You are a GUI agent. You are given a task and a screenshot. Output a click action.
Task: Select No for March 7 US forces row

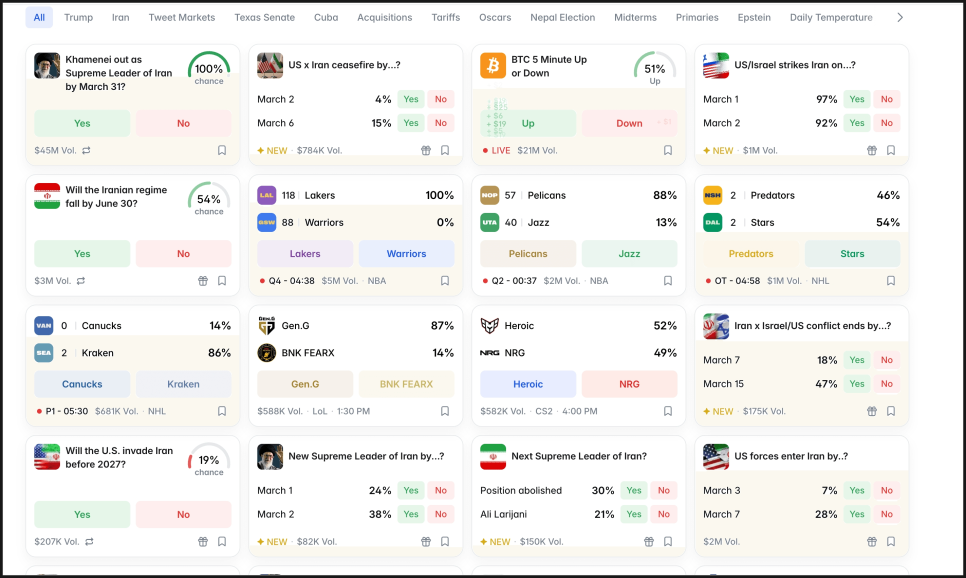coord(887,514)
